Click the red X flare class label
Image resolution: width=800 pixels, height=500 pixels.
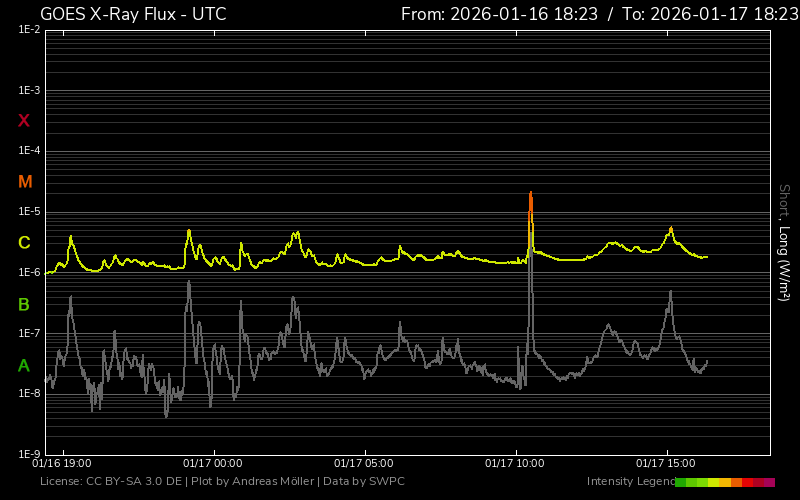(25, 121)
